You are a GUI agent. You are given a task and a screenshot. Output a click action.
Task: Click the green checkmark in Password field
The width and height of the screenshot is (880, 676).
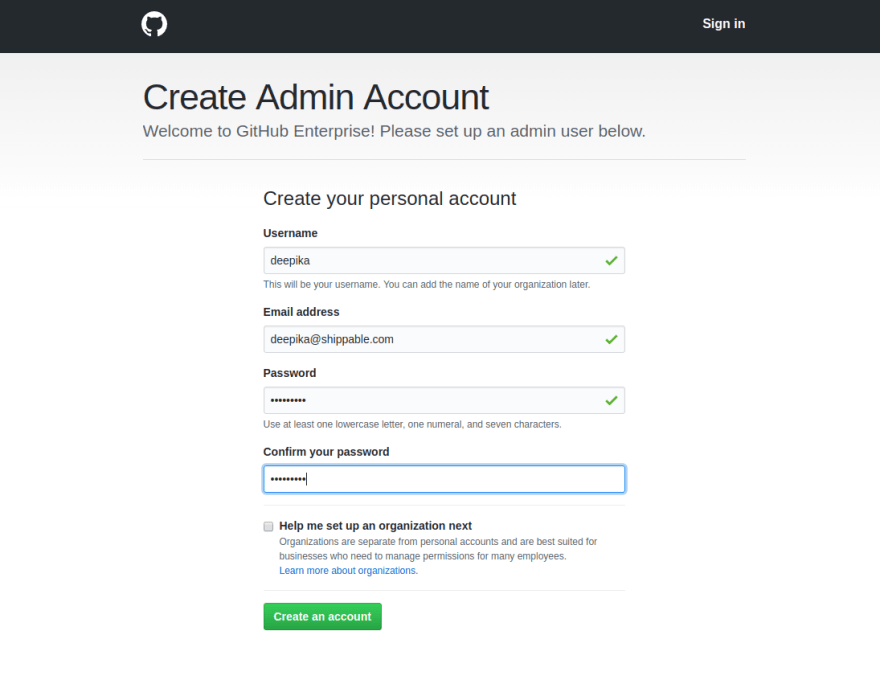point(611,400)
